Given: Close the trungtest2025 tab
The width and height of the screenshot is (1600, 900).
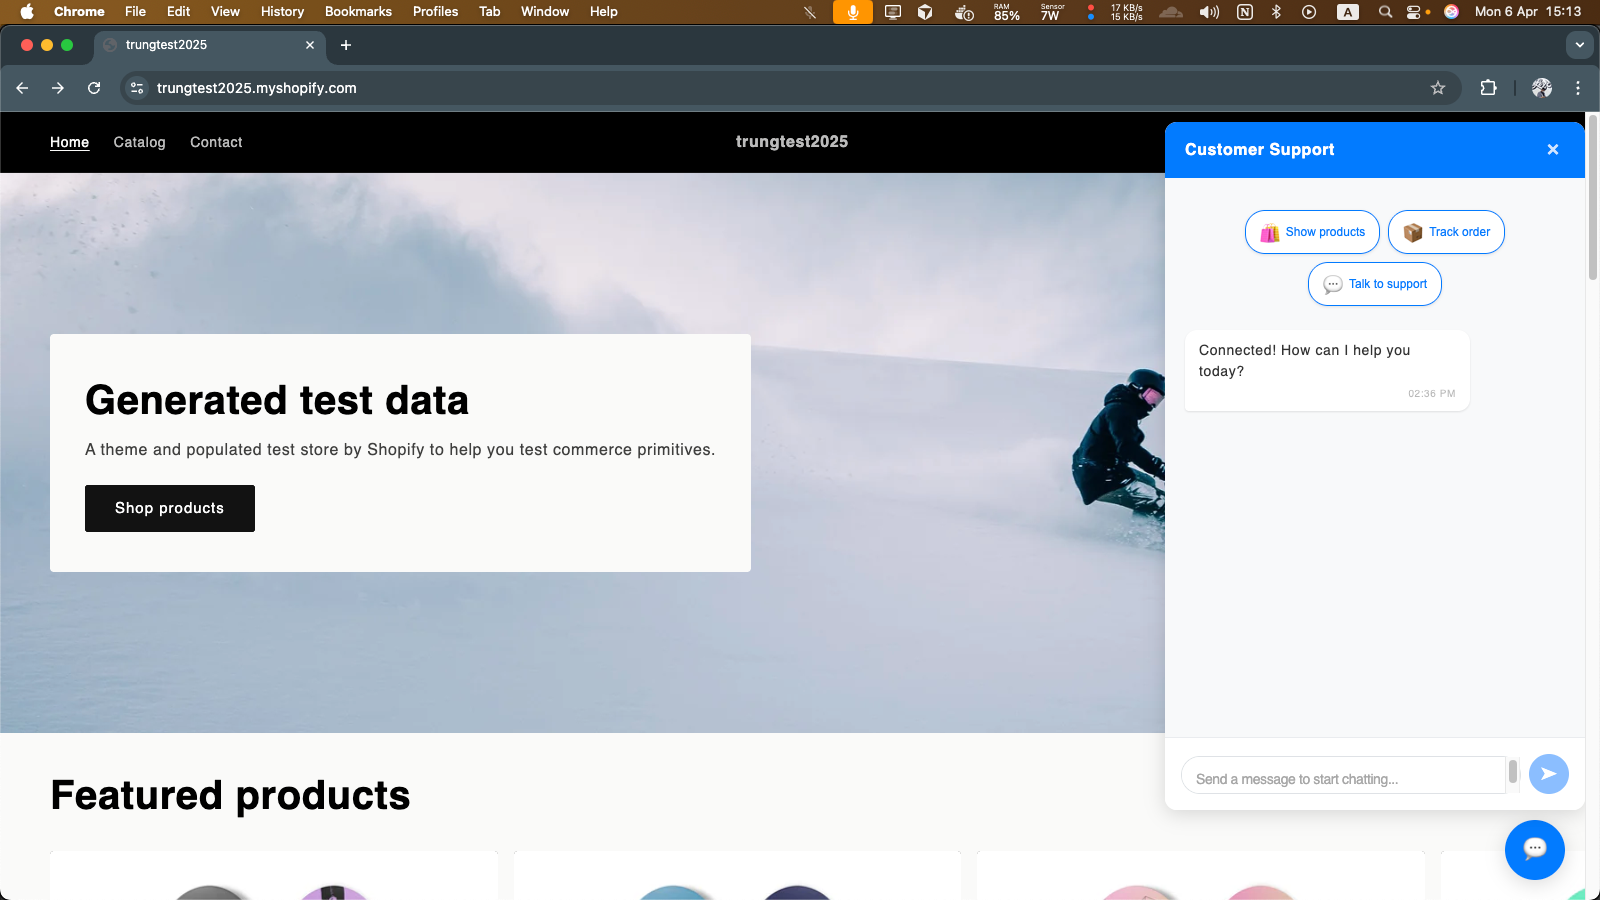Looking at the screenshot, I should click(310, 45).
